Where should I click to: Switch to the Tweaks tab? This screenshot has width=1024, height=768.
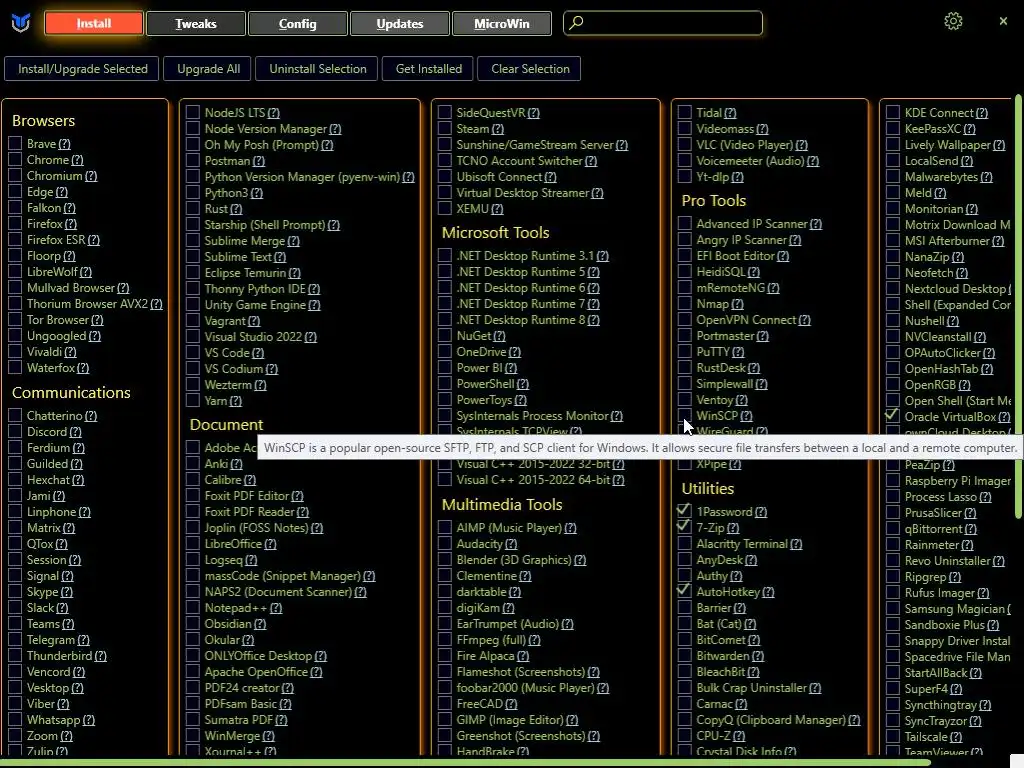196,24
